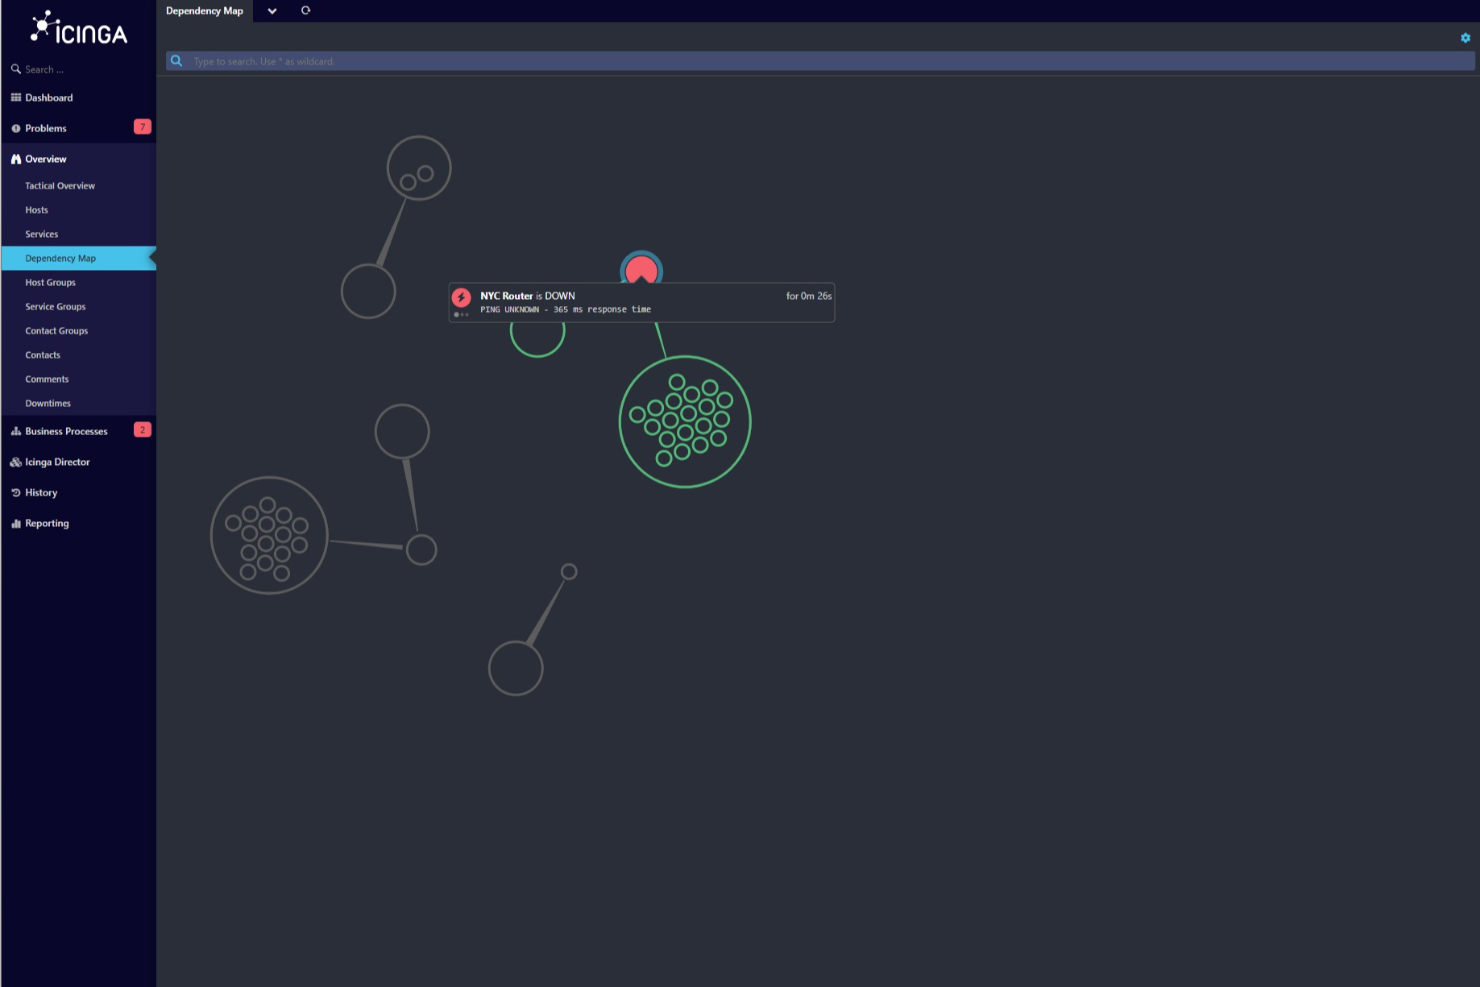This screenshot has width=1480, height=987.
Task: Open Dependency Map settings via gear icon
Action: click(x=1463, y=36)
